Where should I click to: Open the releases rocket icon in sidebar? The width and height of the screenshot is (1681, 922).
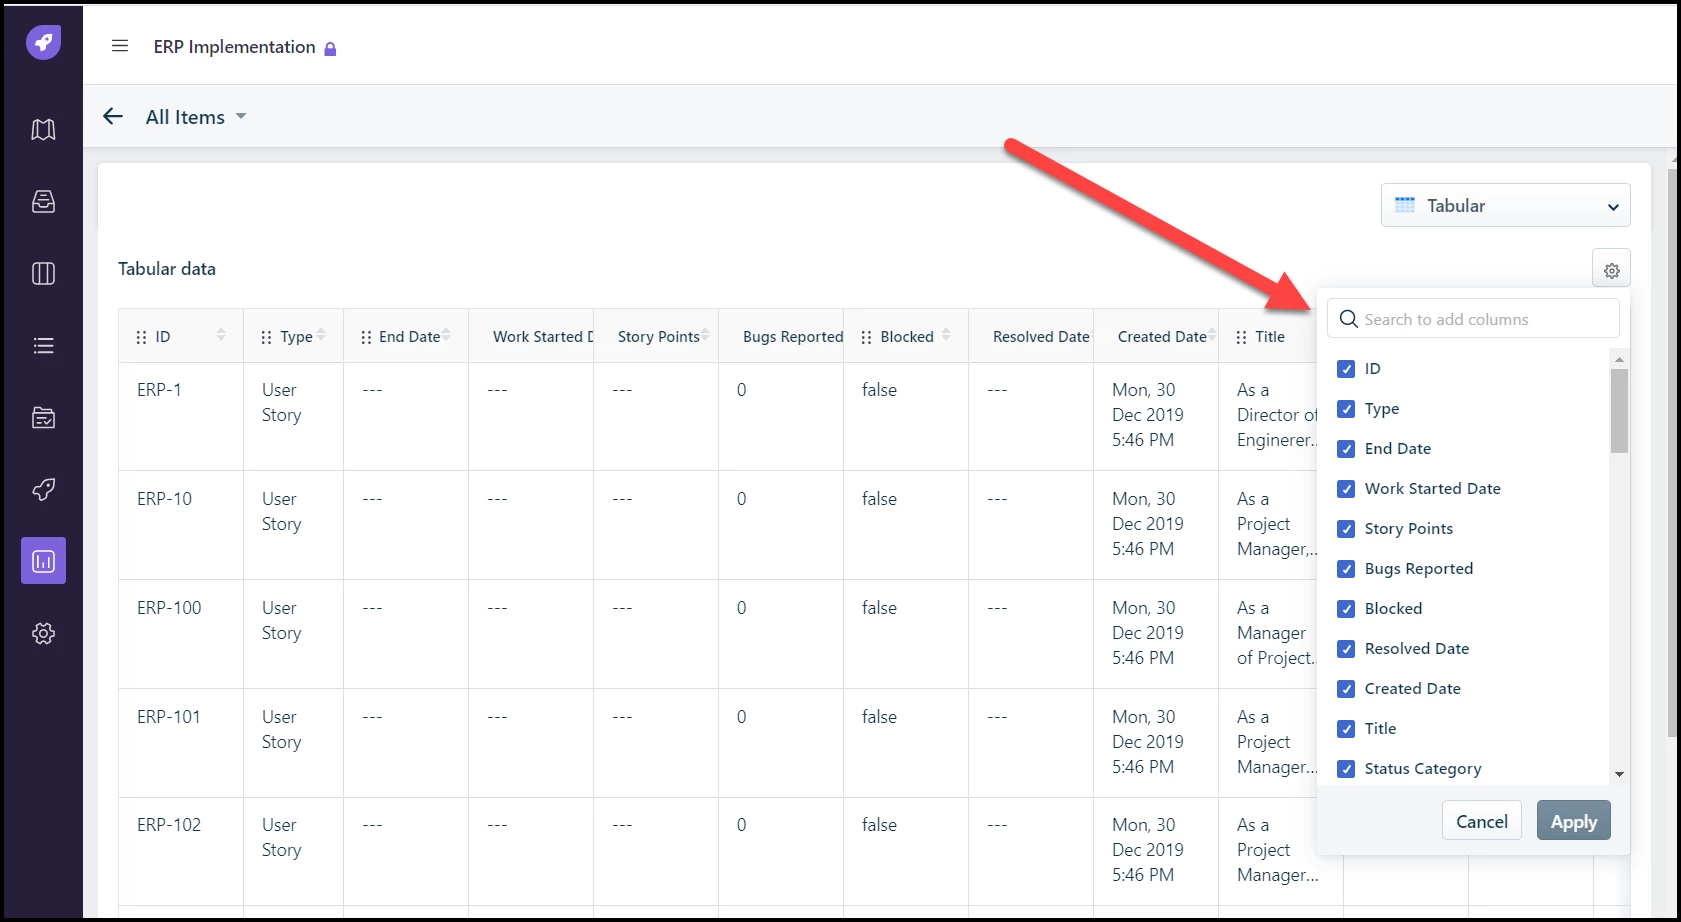(43, 489)
